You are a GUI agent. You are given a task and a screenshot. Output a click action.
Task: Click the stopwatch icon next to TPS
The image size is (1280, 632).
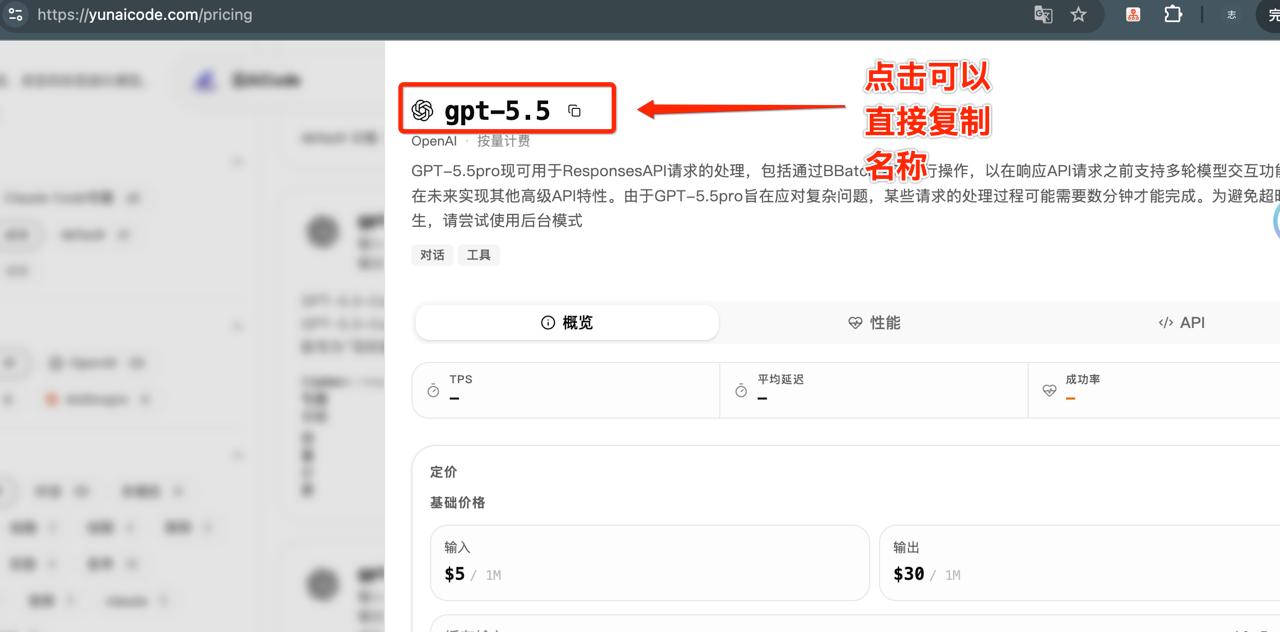[433, 391]
